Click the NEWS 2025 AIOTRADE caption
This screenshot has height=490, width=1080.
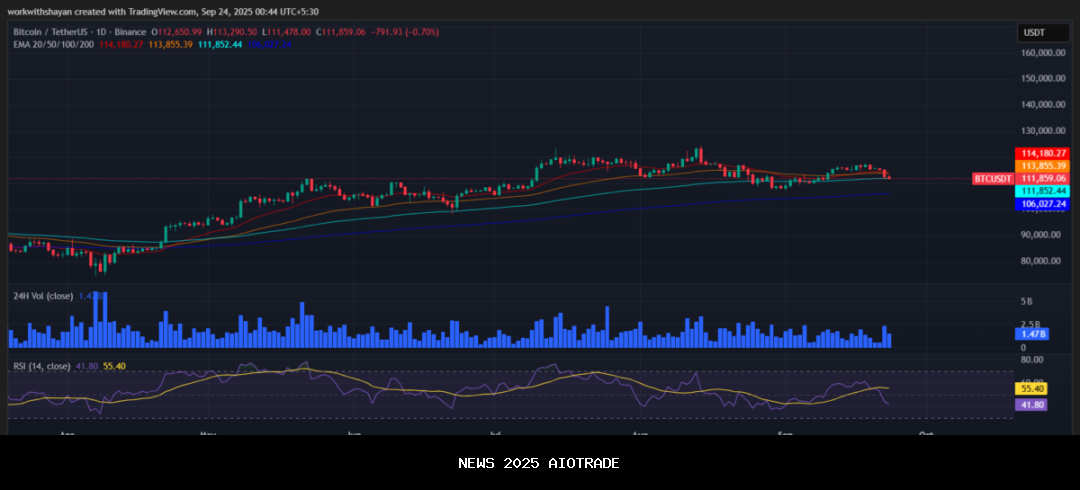coord(539,463)
